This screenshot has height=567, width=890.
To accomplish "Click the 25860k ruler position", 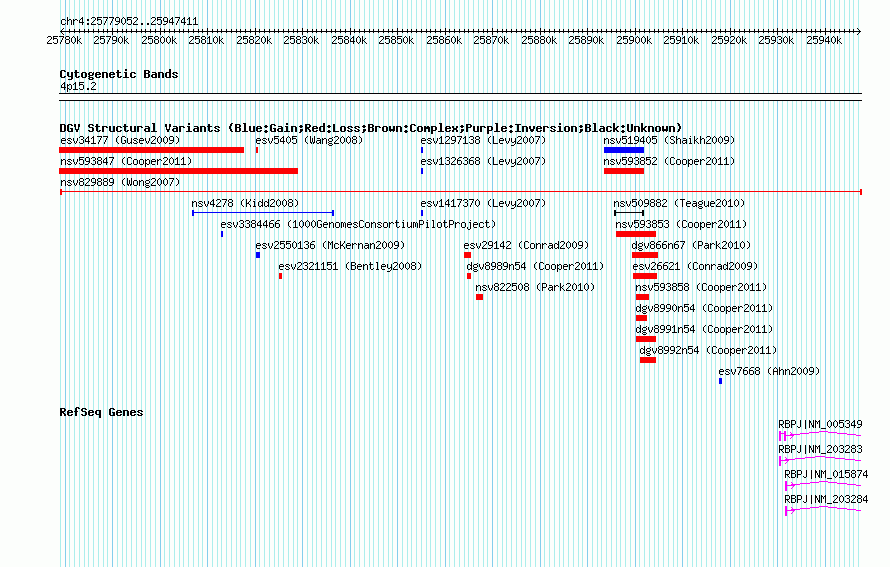I will [444, 40].
